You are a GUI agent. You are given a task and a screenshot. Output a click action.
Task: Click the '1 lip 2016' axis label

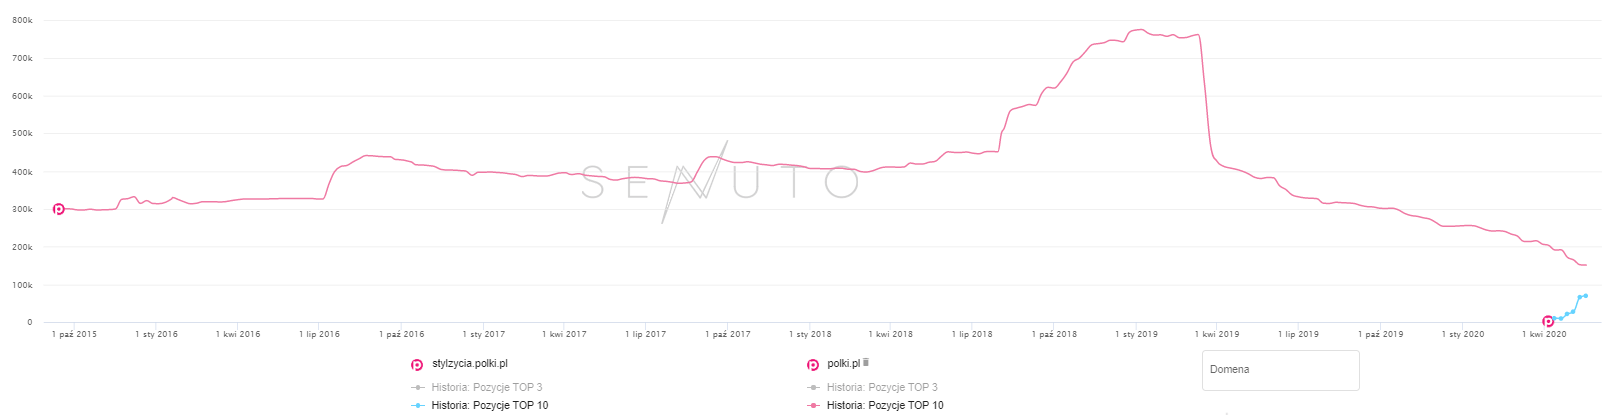[319, 334]
